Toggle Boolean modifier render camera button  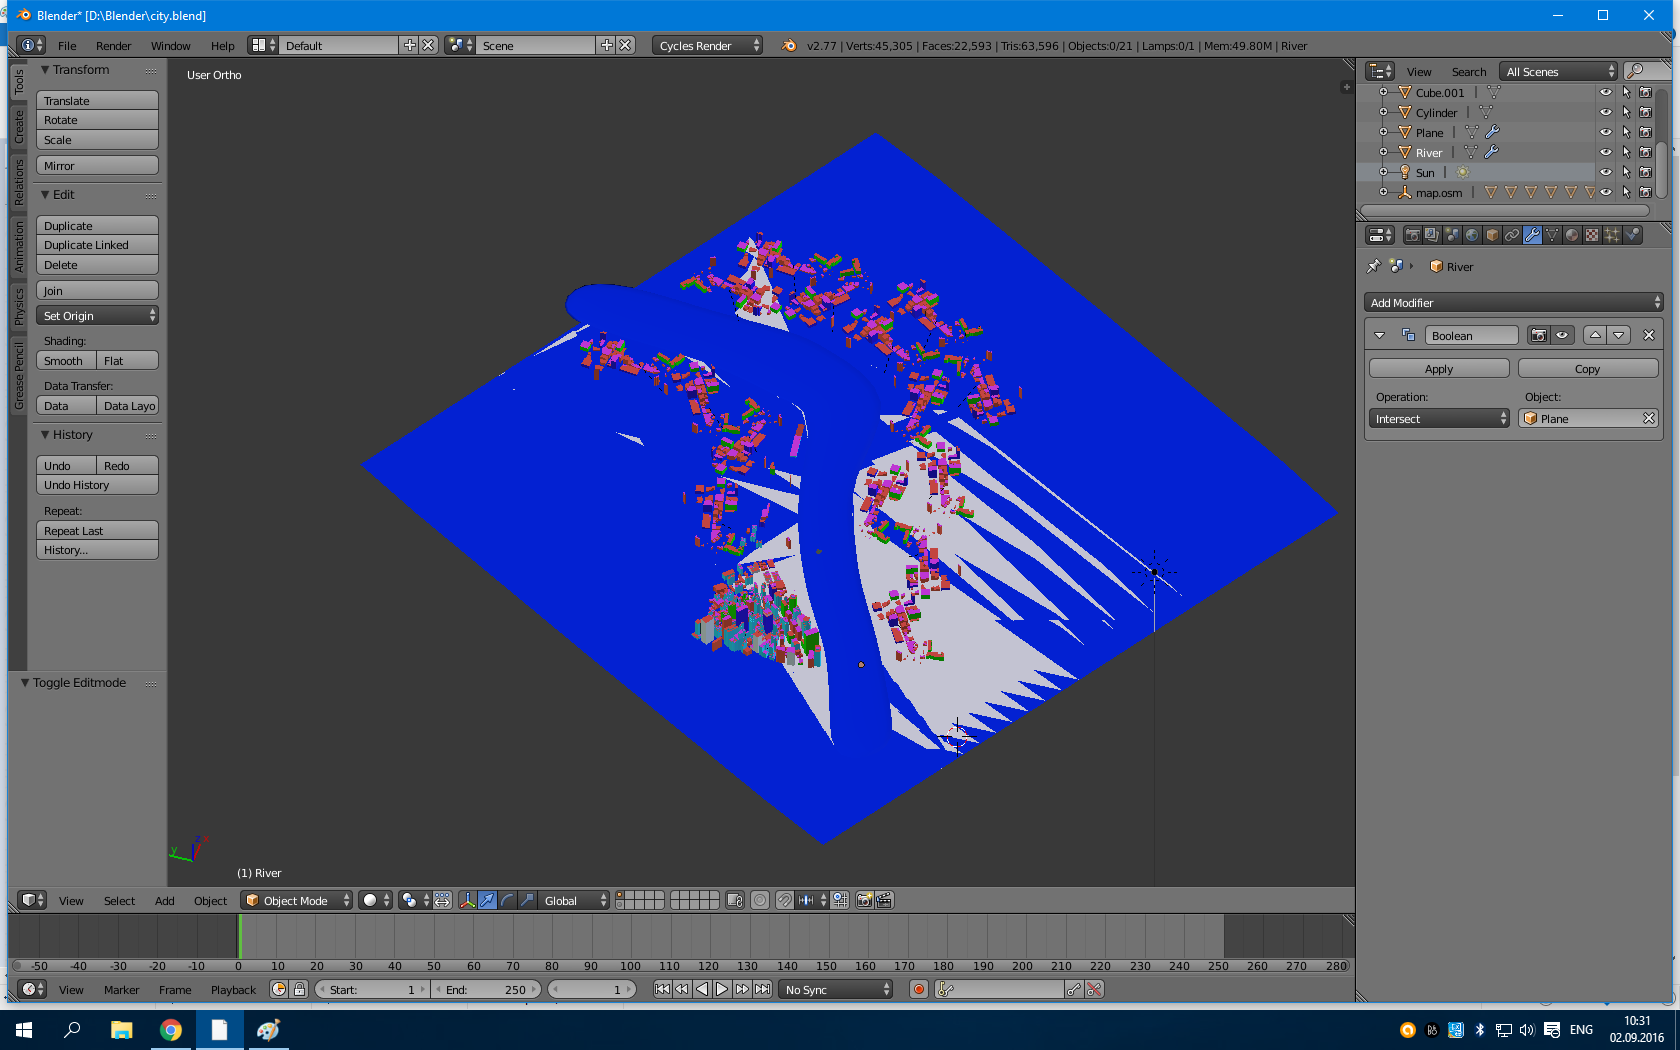pyautogui.click(x=1539, y=335)
